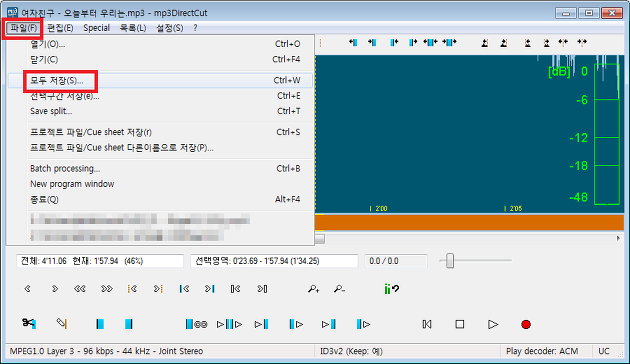Click the 선택영역 selection range field
This screenshot has width=630, height=364.
pyautogui.click(x=274, y=261)
